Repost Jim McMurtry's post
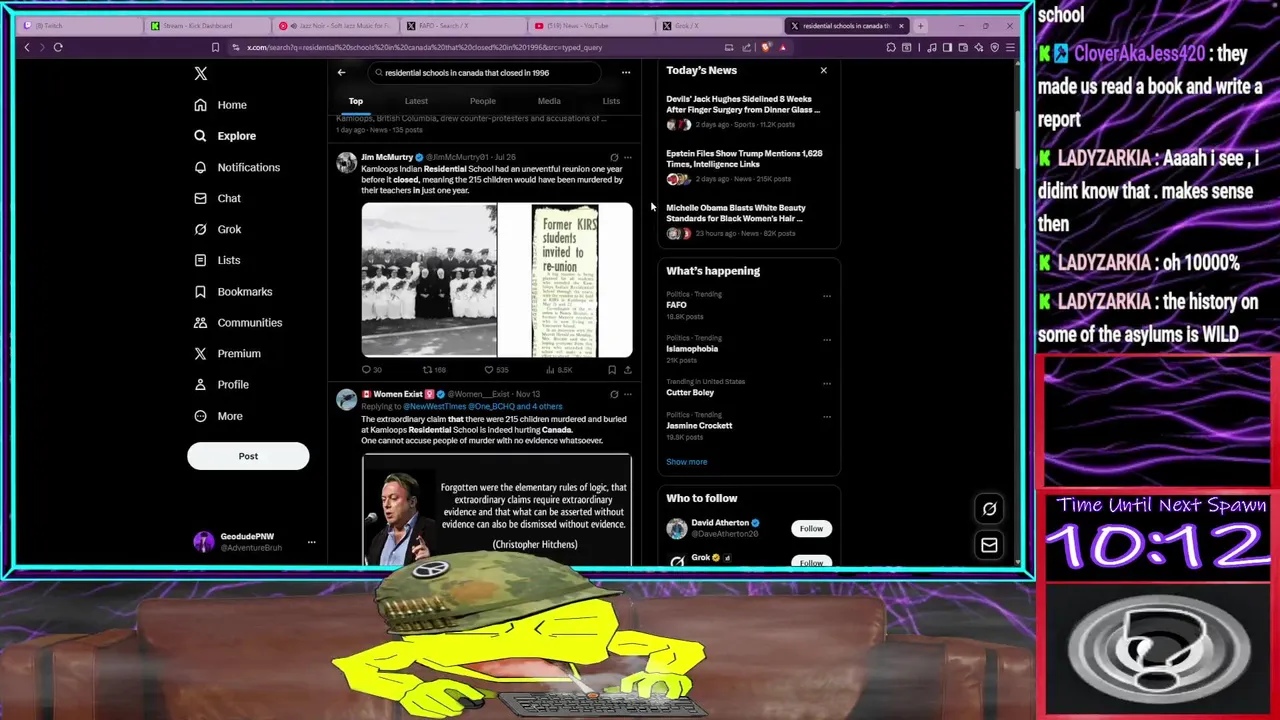The width and height of the screenshot is (1280, 720). click(433, 370)
